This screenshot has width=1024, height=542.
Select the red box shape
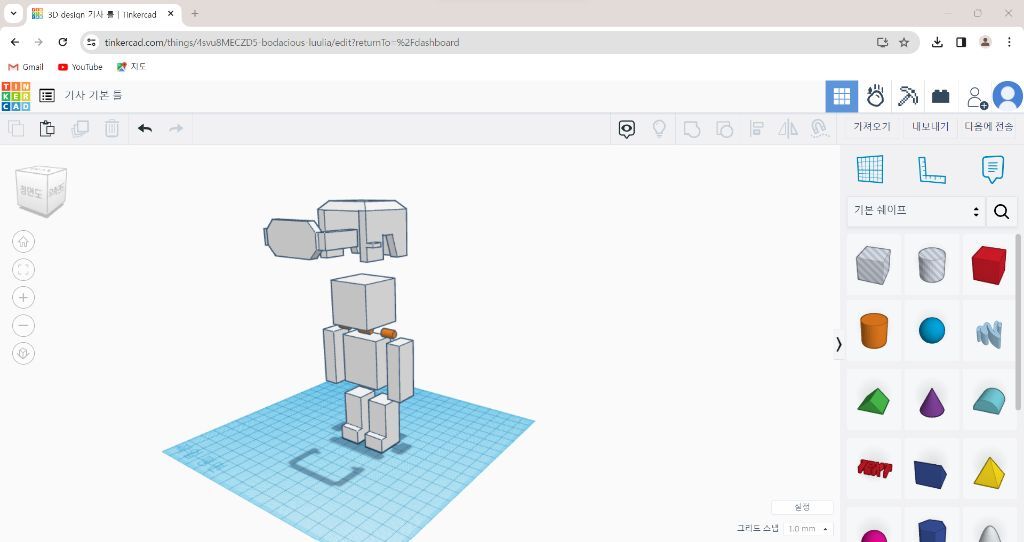988,264
